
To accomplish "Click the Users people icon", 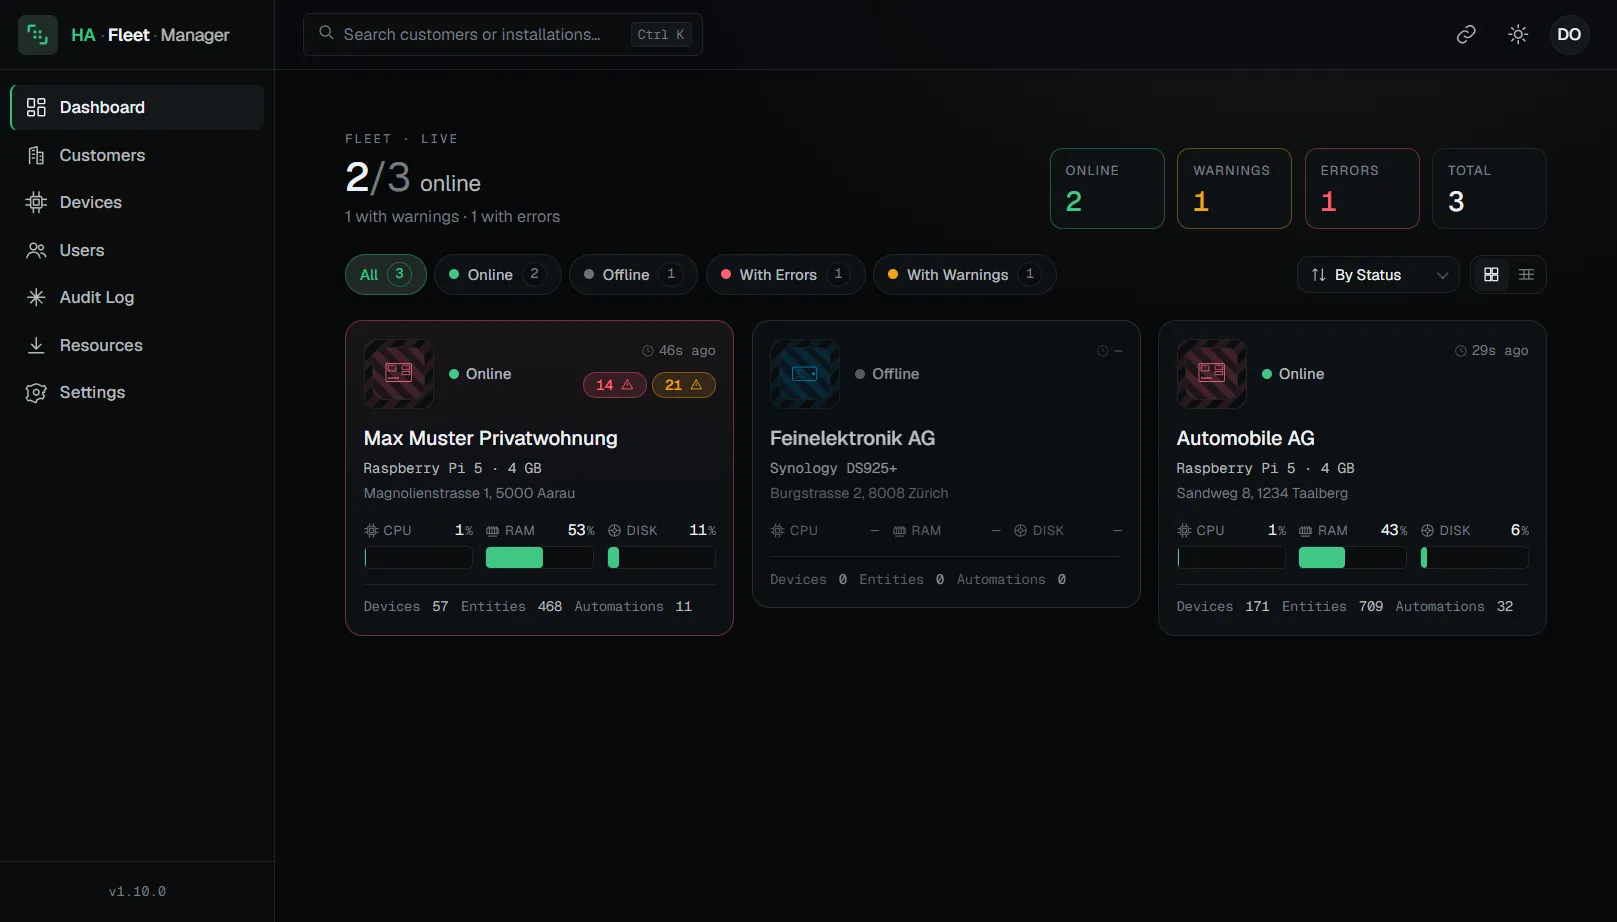I will (36, 250).
